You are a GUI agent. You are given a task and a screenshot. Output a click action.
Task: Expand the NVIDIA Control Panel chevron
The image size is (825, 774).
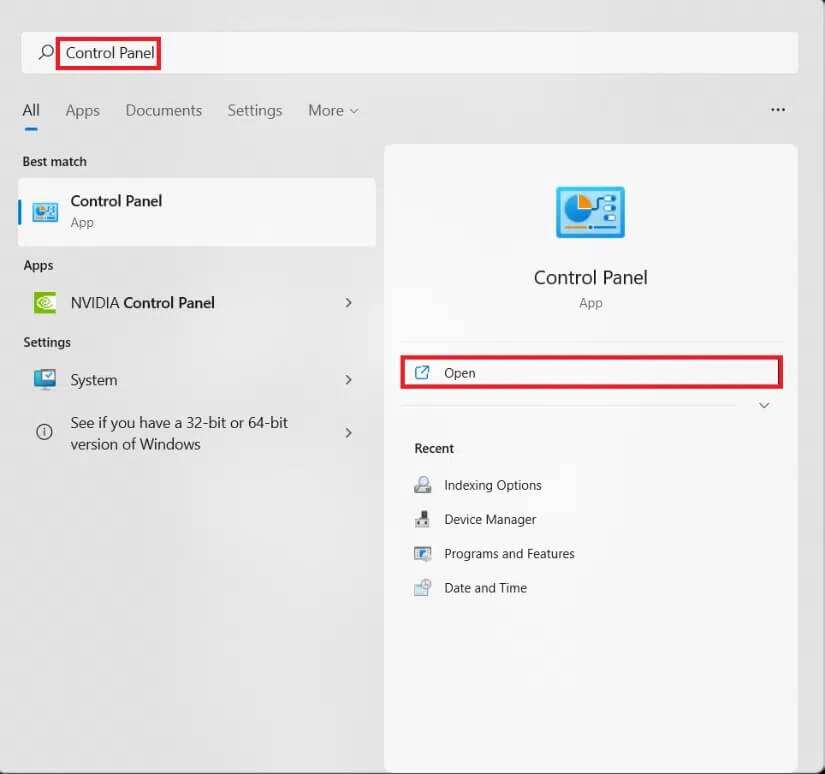(348, 303)
